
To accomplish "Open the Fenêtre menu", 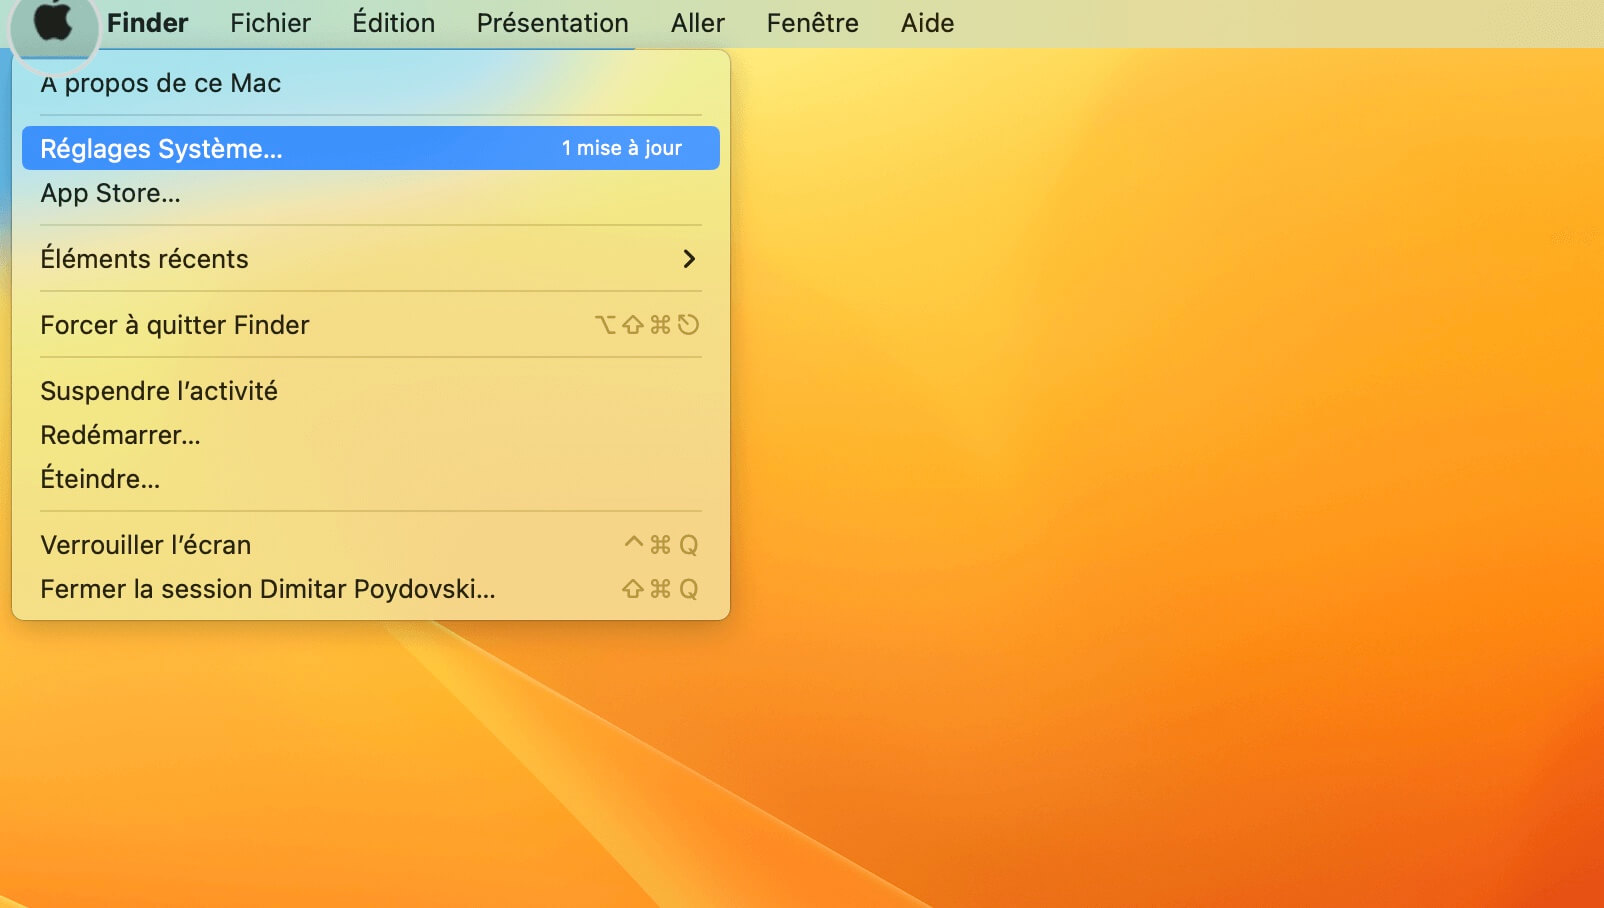I will tap(812, 23).
